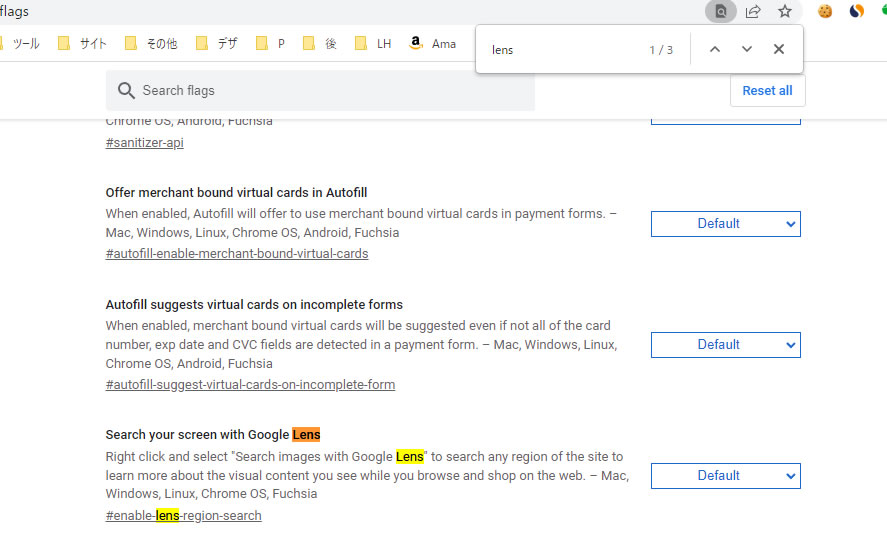Viewport: 887px width, 556px height.
Task: Click the Reset all button
Action: click(x=767, y=90)
